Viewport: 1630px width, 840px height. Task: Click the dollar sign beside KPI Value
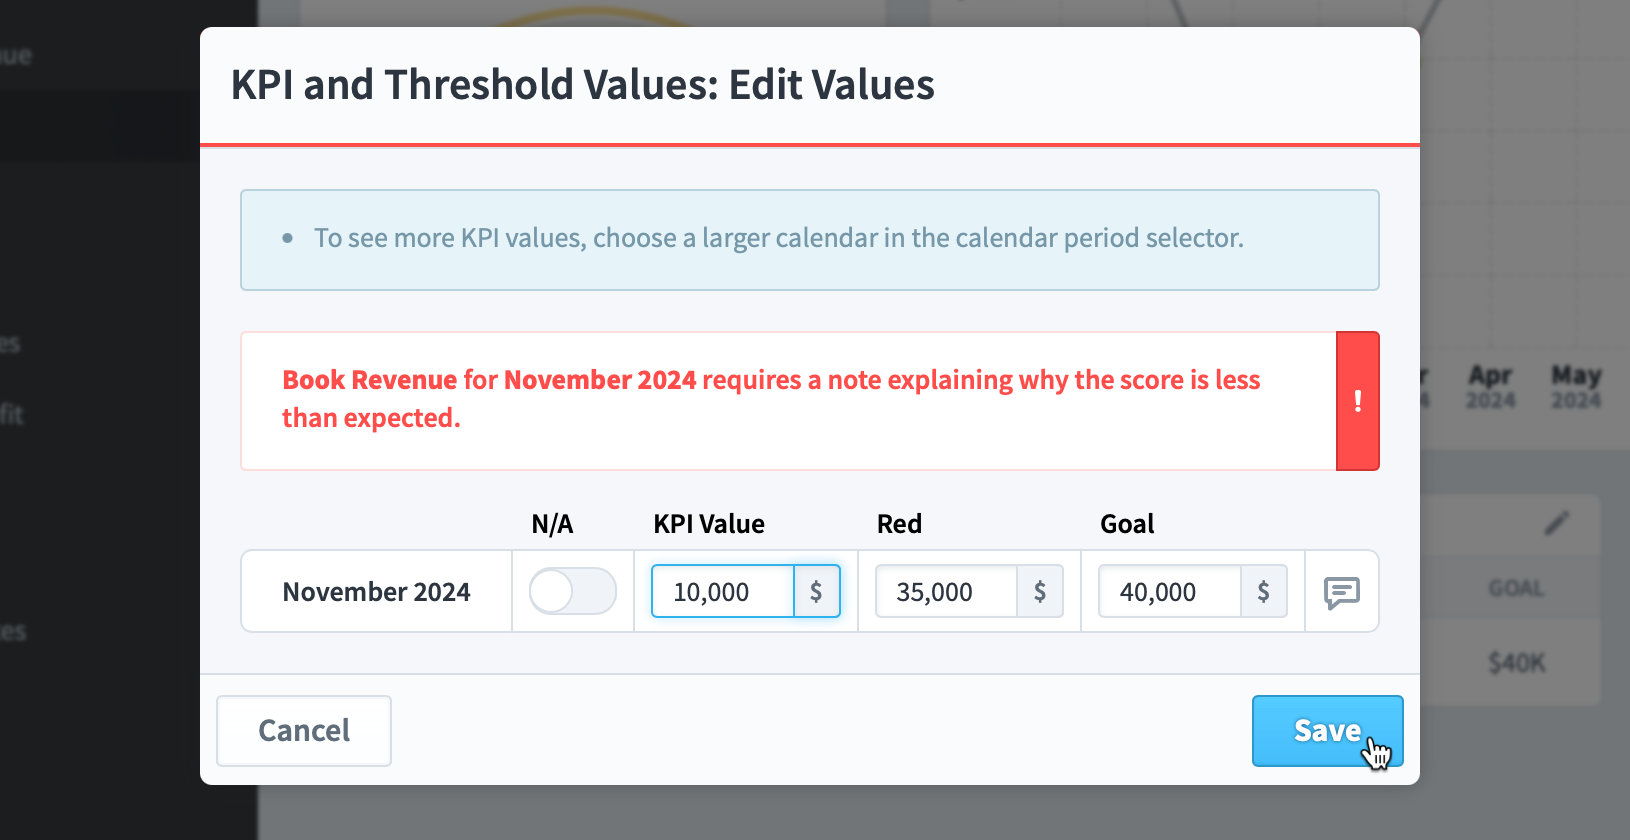(x=817, y=591)
